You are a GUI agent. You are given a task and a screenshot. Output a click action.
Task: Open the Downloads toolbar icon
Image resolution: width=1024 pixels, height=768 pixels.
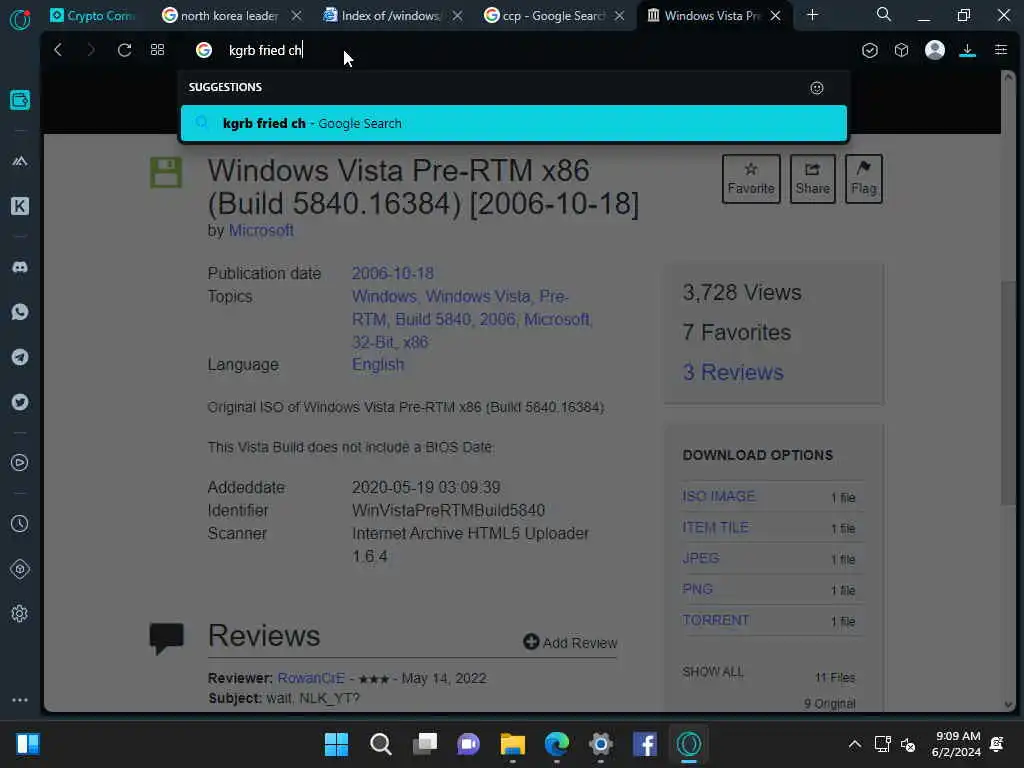[967, 50]
